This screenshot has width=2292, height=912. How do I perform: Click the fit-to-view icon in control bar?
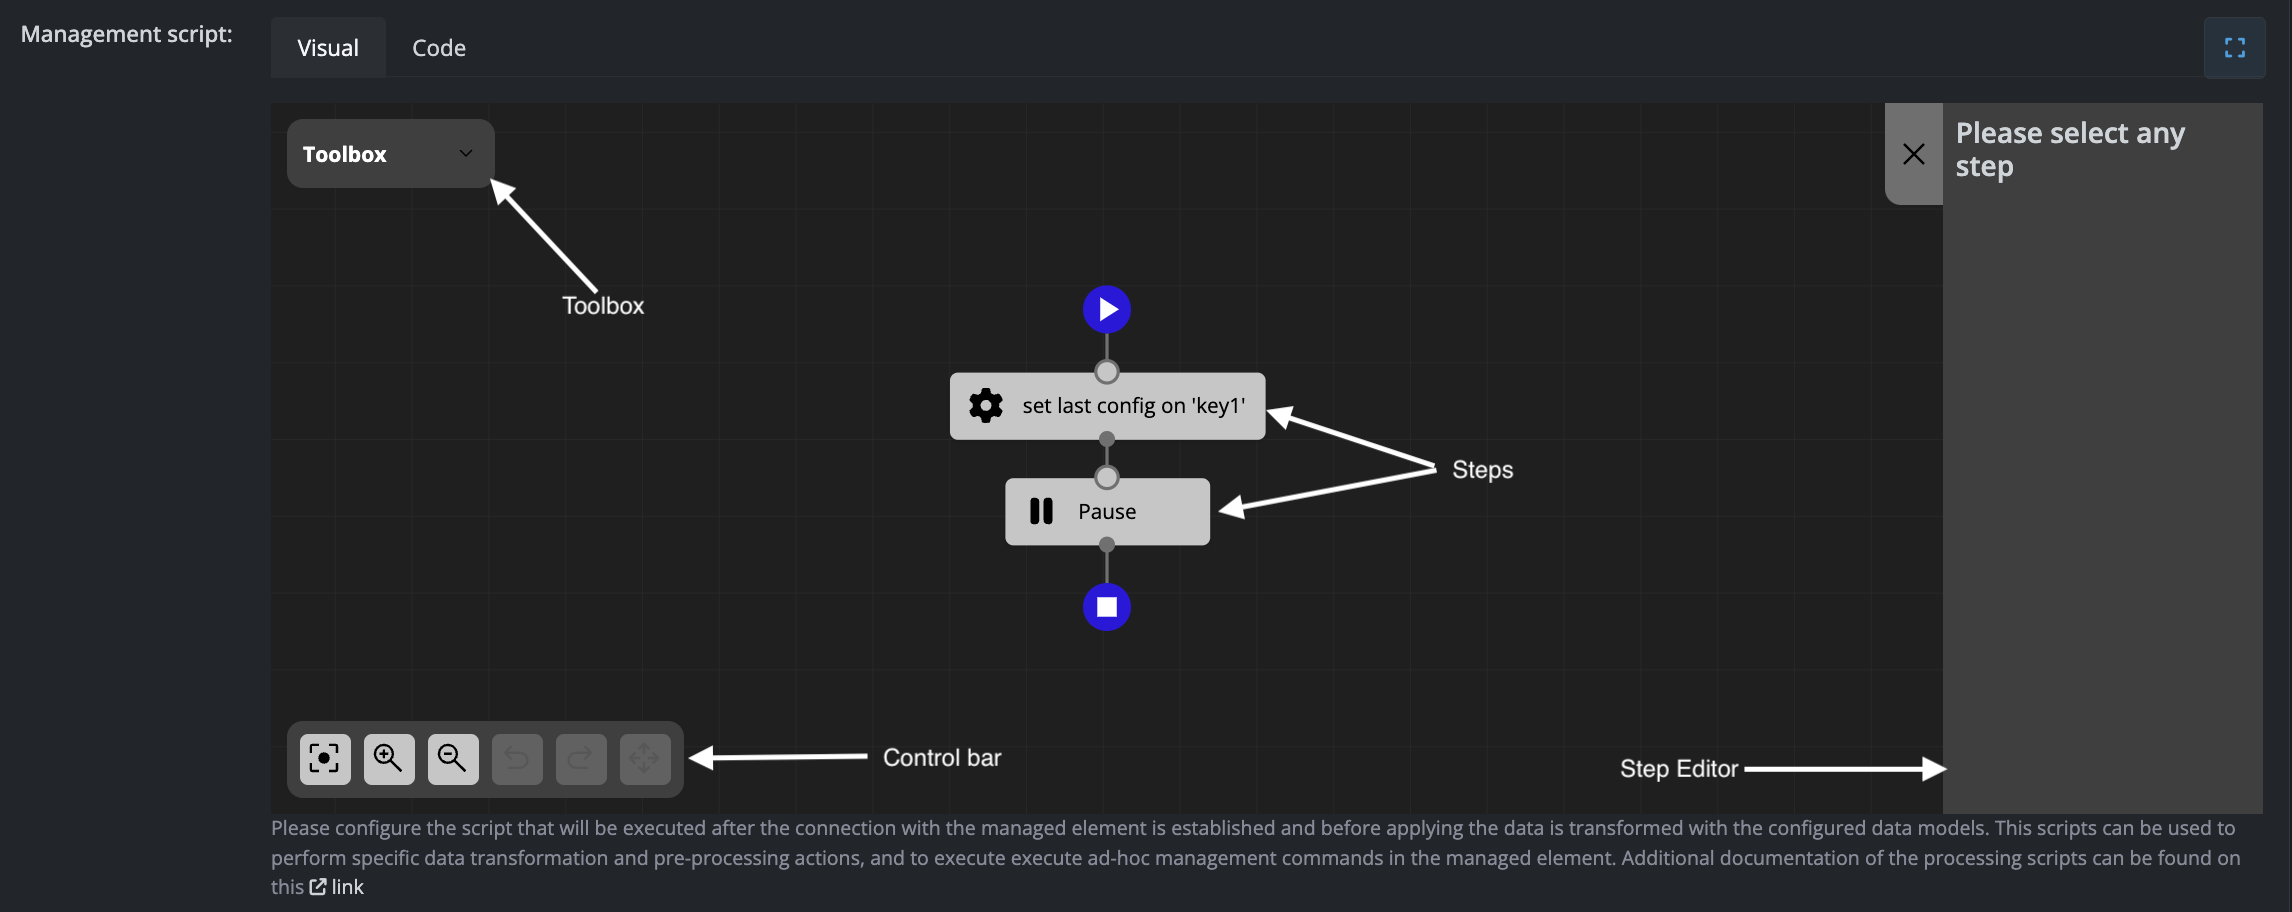[x=325, y=759]
